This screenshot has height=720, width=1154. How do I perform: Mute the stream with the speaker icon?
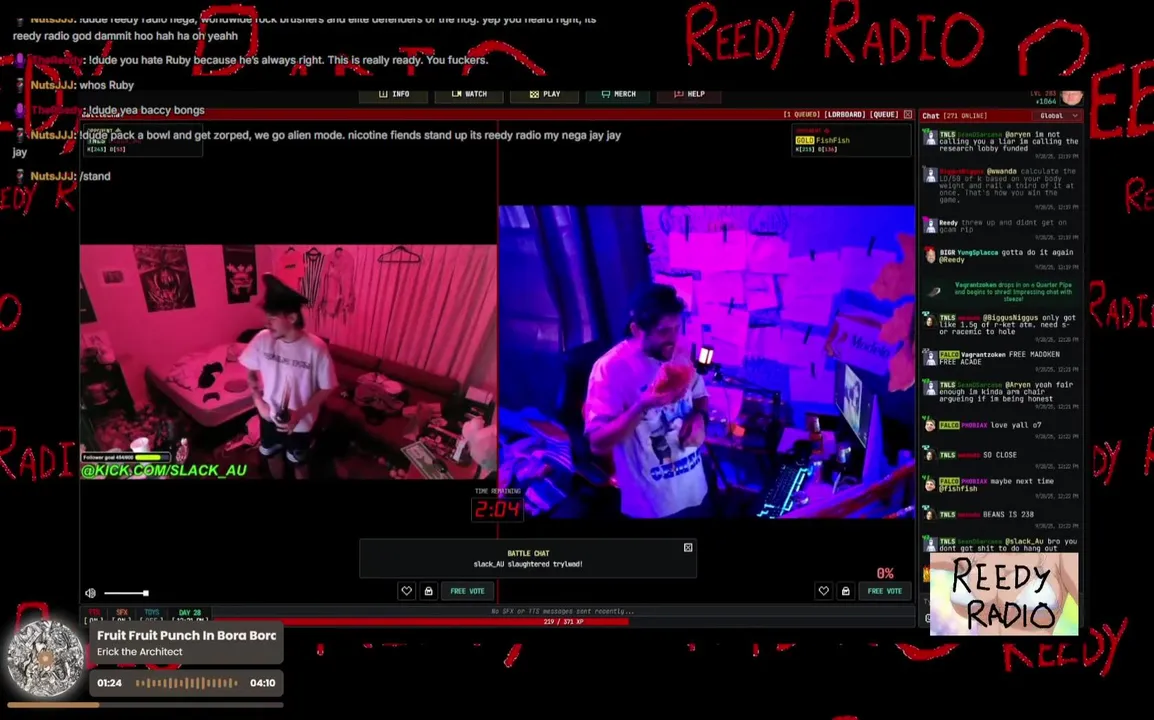click(91, 593)
